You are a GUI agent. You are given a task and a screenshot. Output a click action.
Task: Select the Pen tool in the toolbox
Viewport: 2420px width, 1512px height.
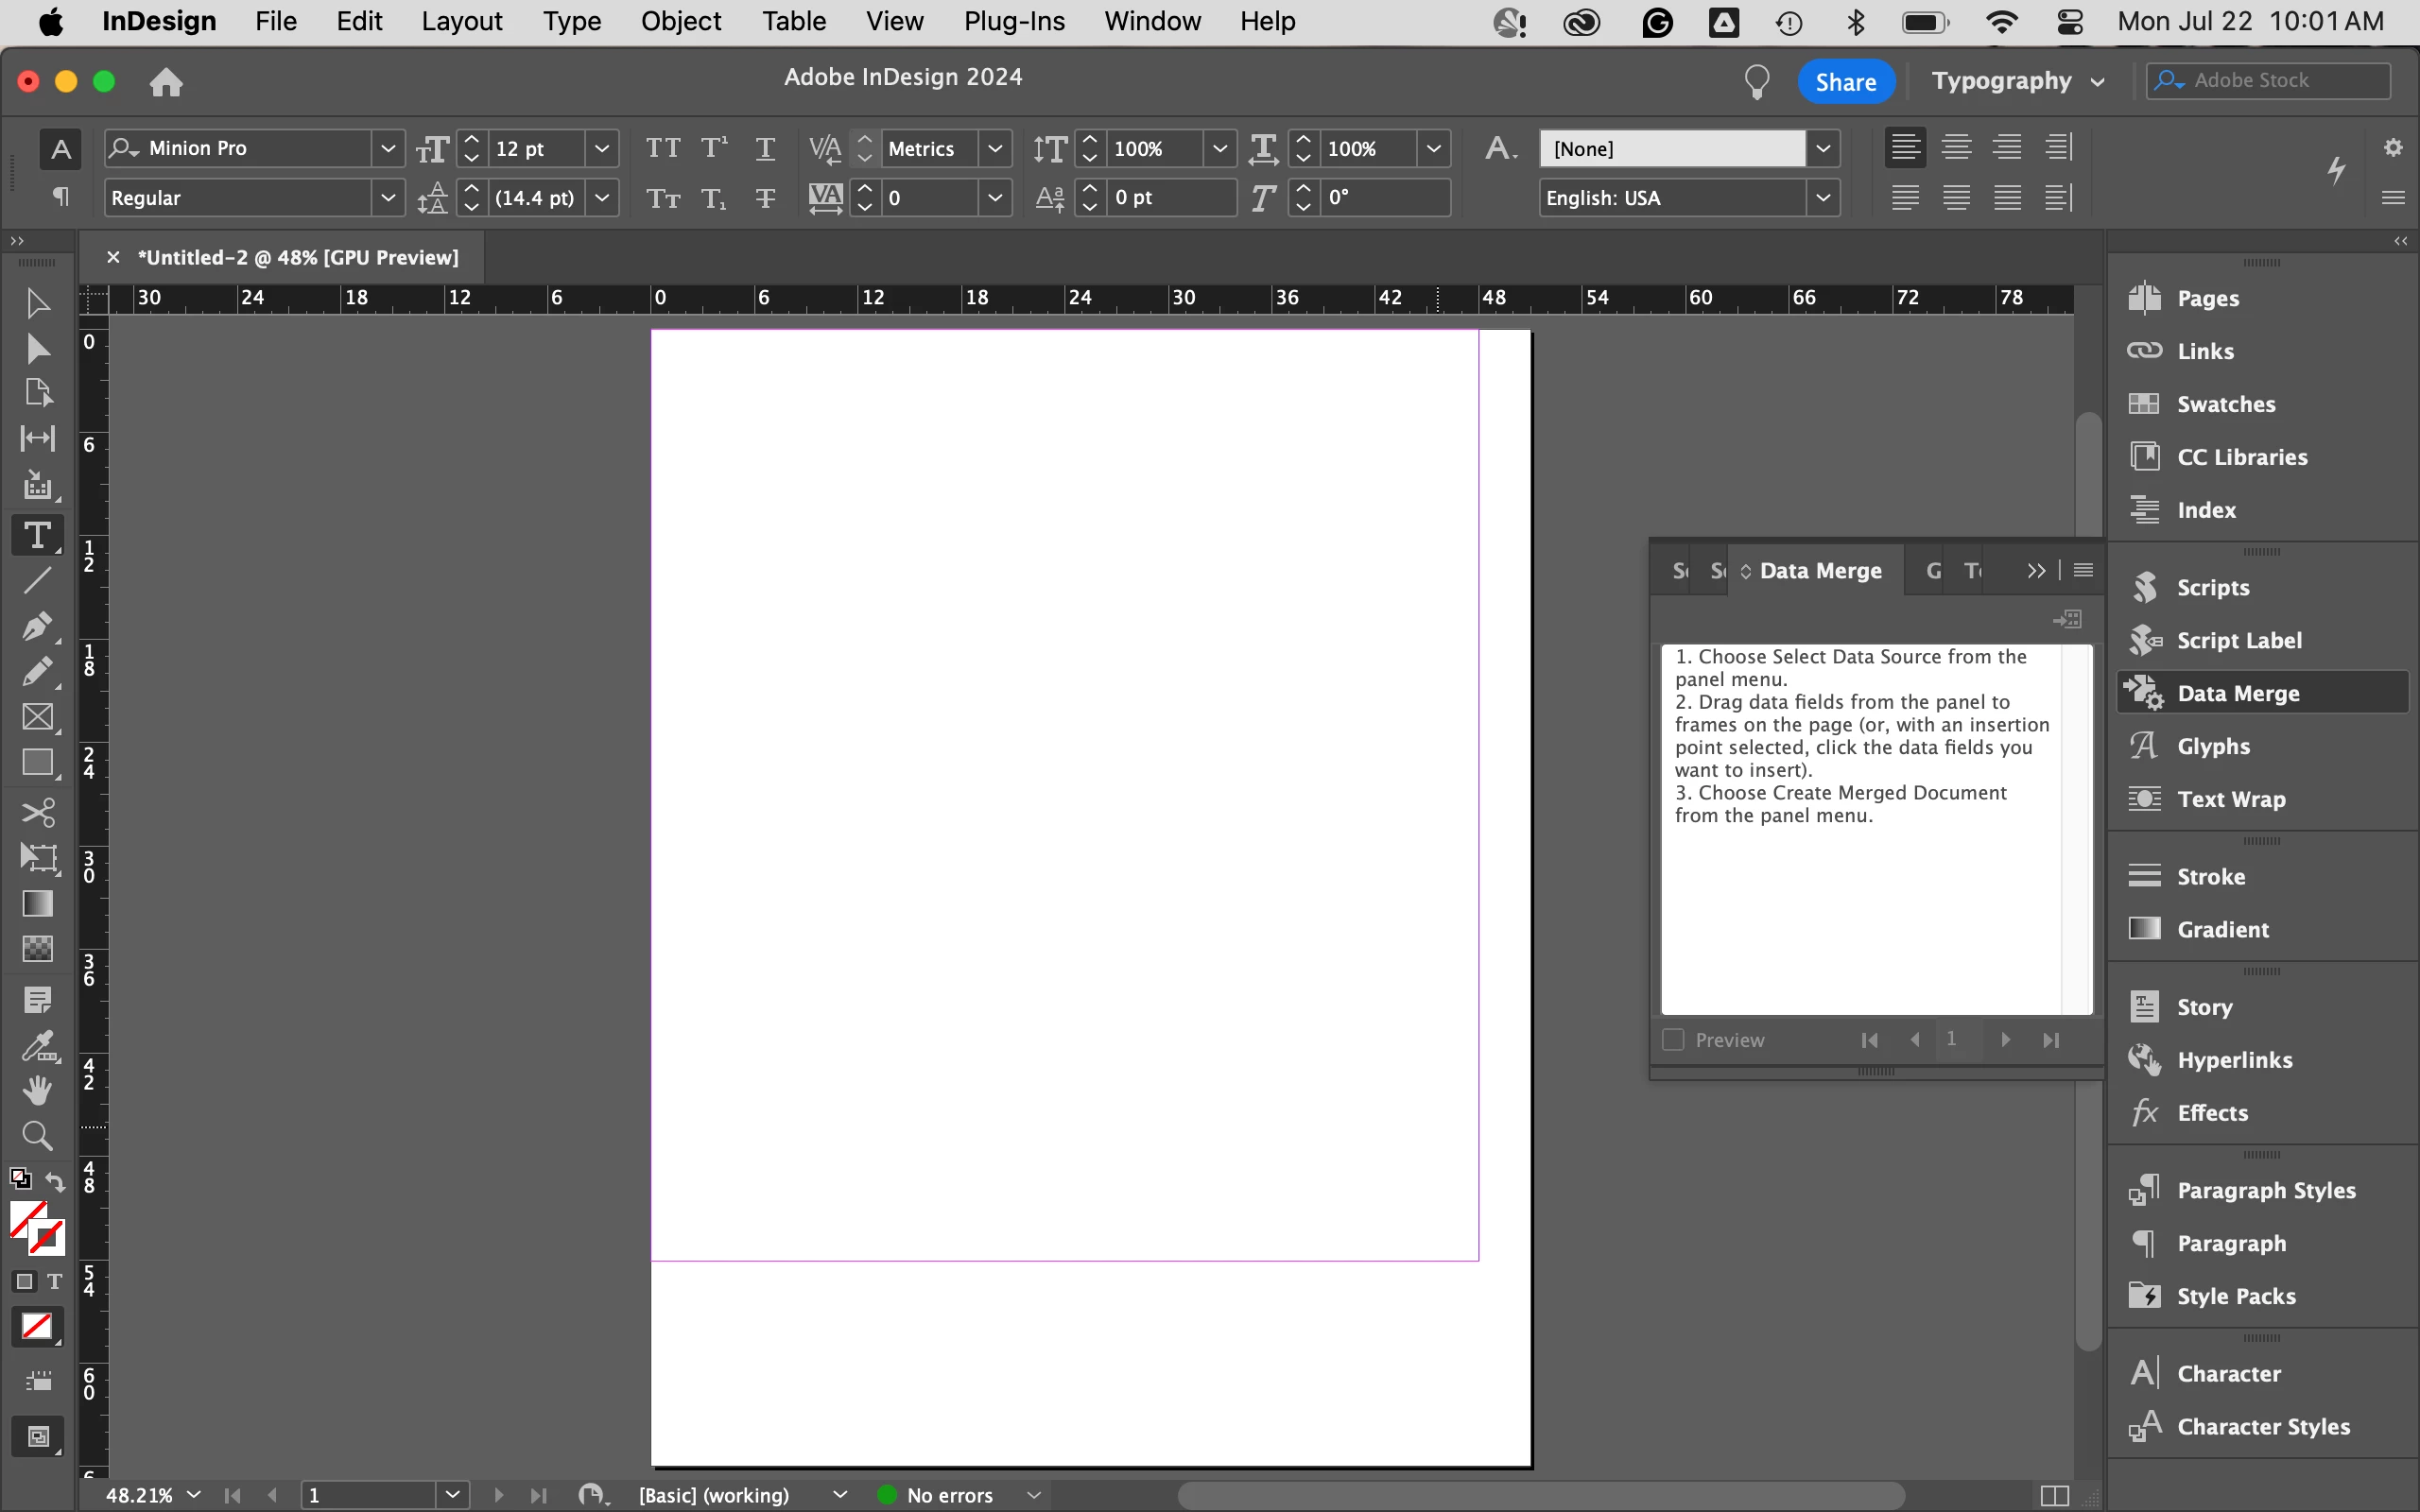coord(37,626)
